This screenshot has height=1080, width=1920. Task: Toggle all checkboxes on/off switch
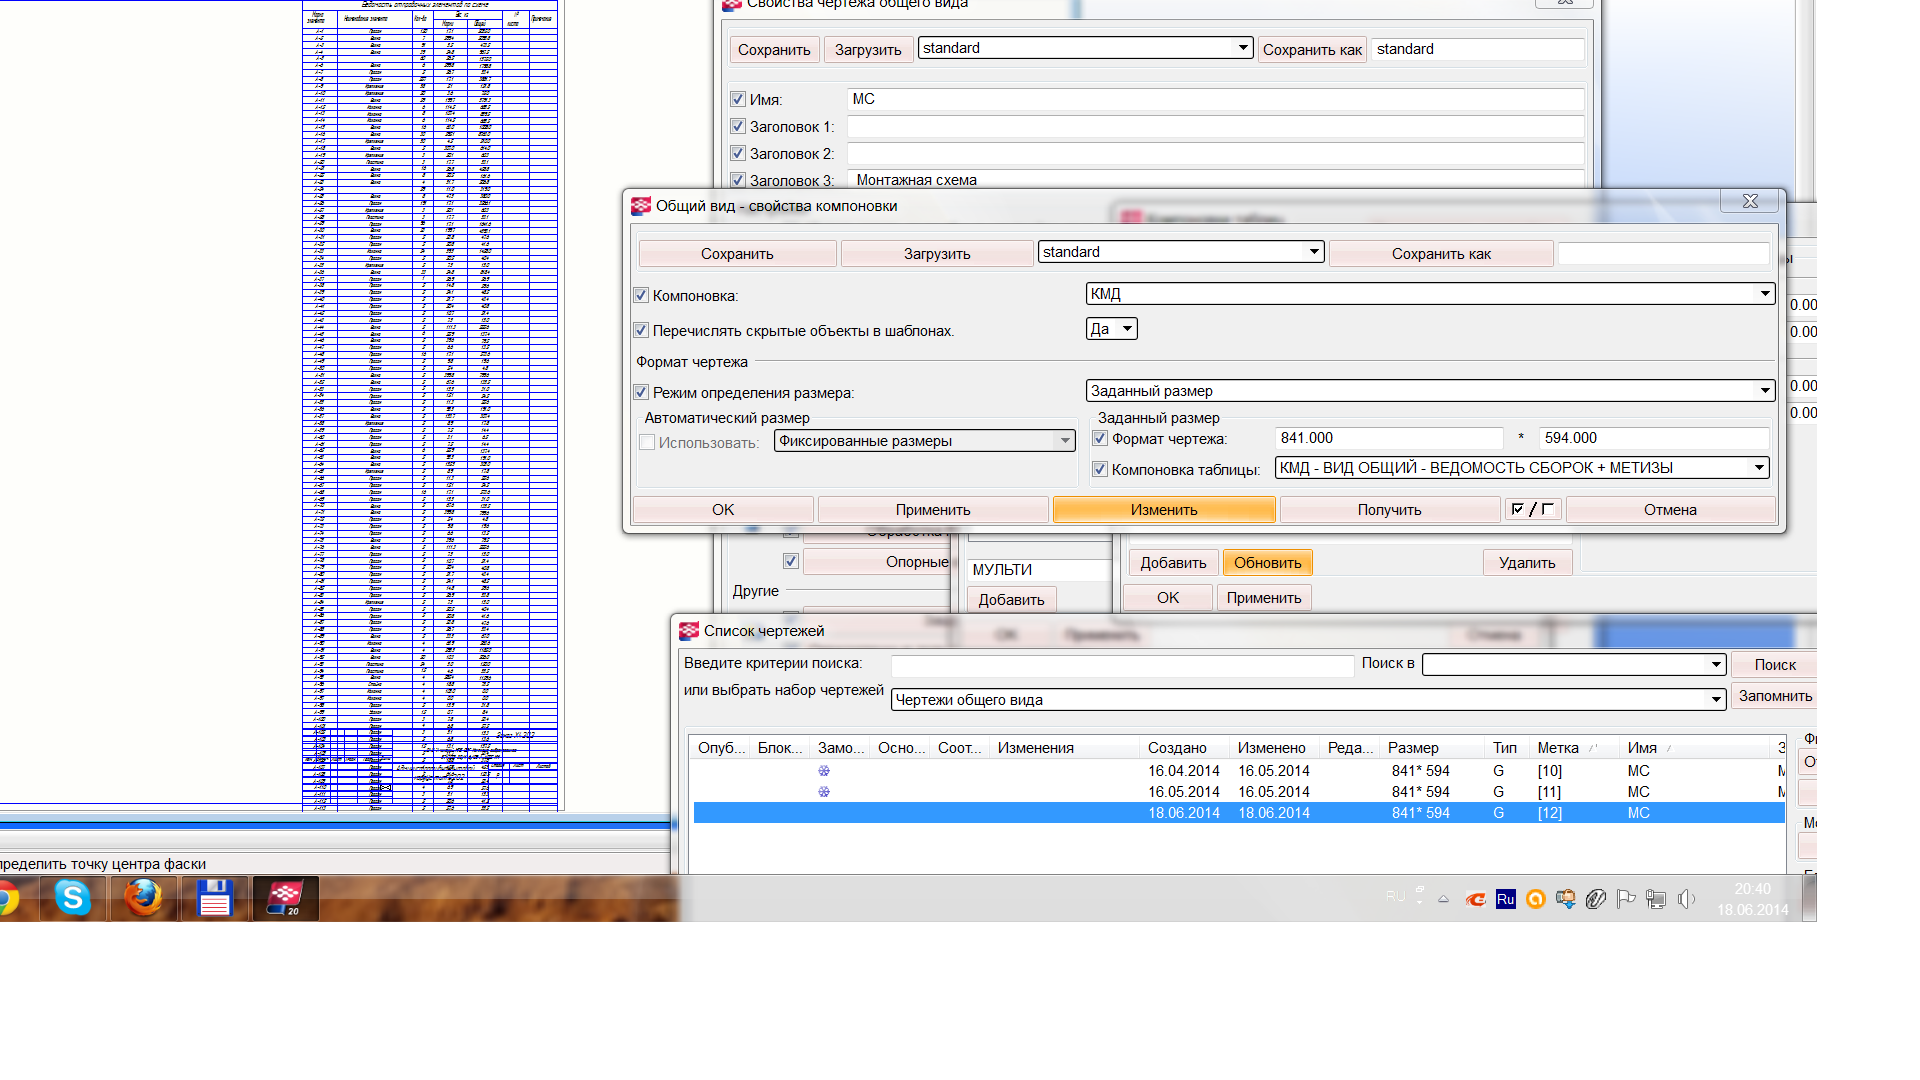coord(1532,510)
